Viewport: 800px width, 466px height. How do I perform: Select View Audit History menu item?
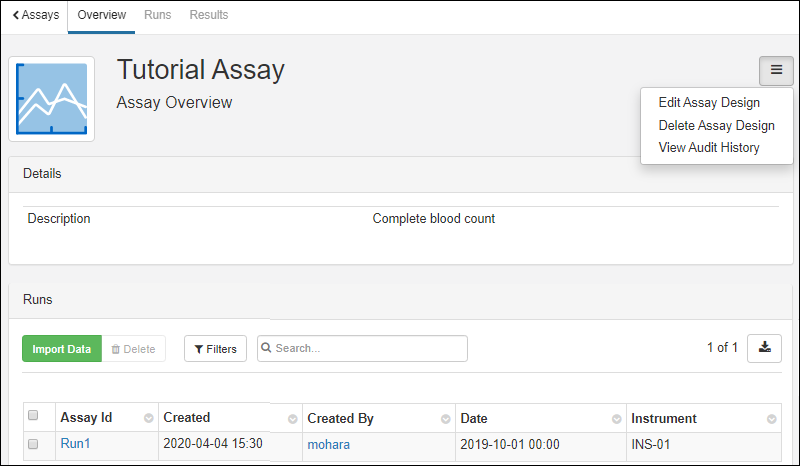(x=709, y=148)
